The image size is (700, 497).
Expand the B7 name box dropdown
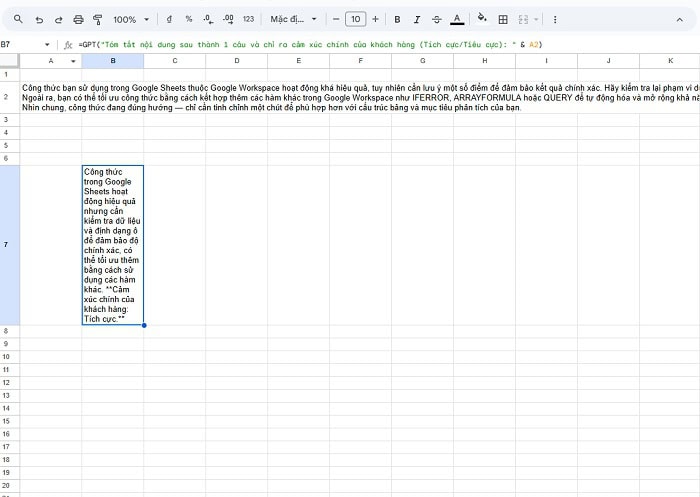click(47, 44)
